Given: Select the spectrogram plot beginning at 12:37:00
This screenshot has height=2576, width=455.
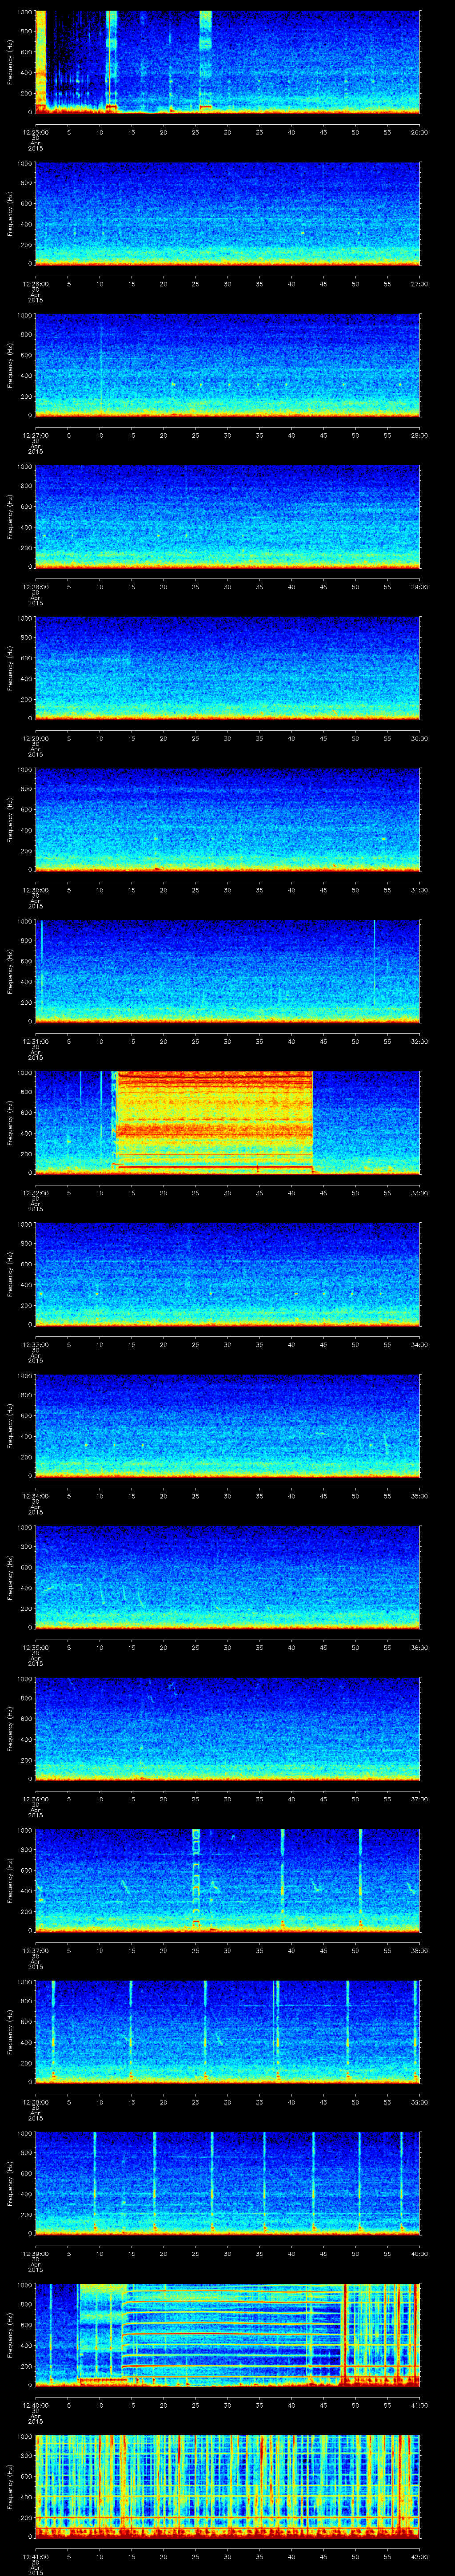Looking at the screenshot, I should [227, 1880].
